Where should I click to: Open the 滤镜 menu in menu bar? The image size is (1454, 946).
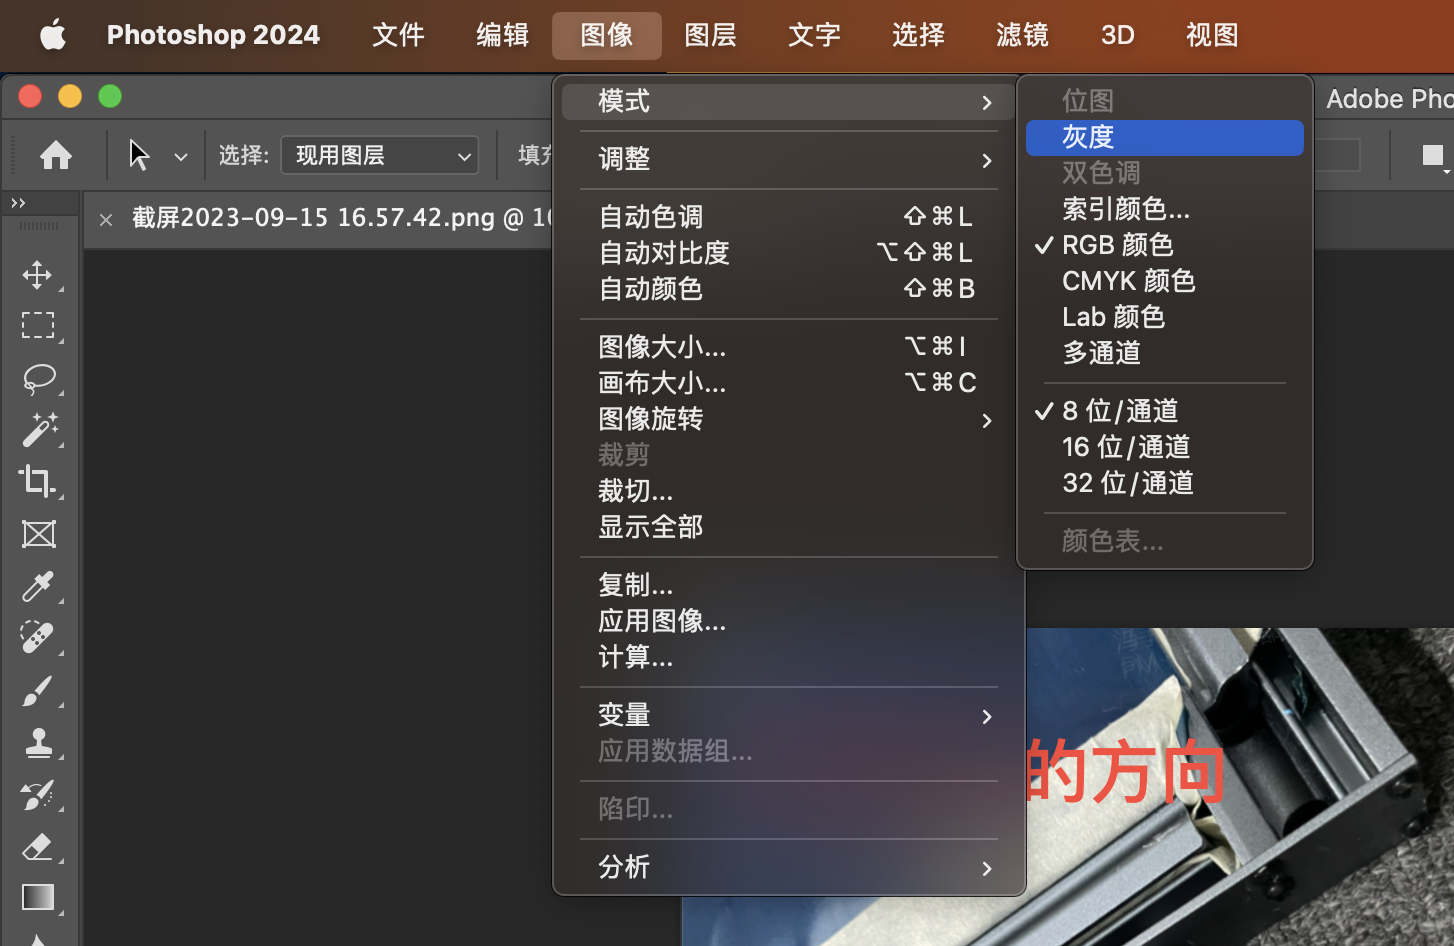pyautogui.click(x=1022, y=35)
